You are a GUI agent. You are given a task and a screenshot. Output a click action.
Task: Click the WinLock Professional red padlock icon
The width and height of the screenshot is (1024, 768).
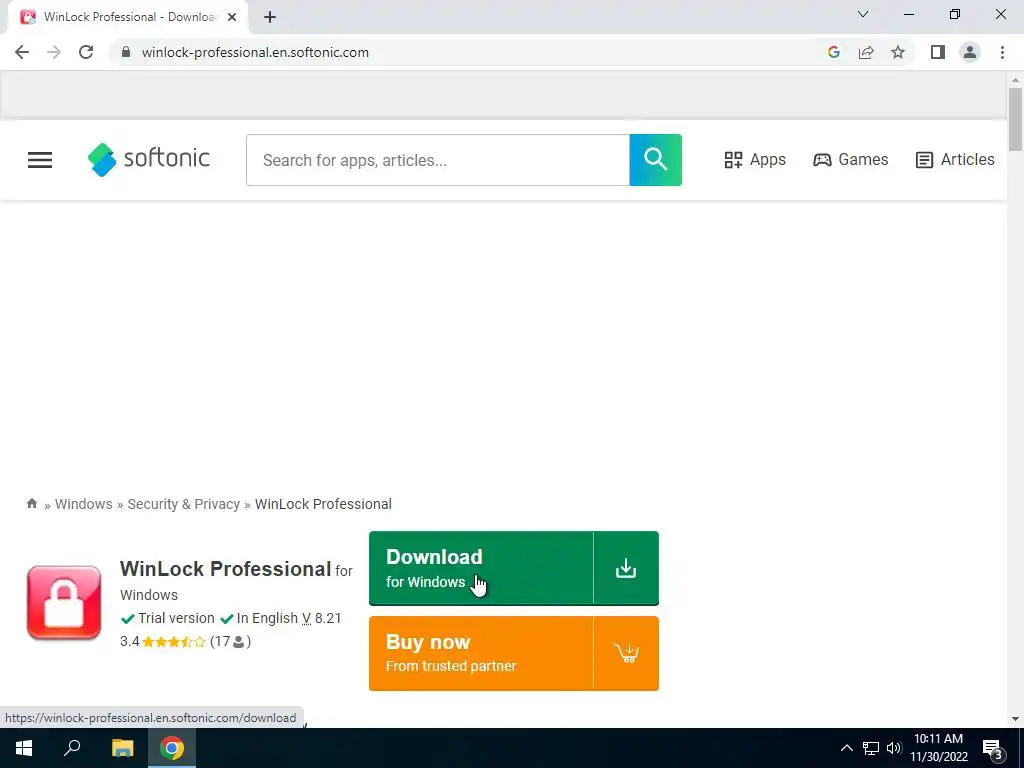click(x=64, y=602)
